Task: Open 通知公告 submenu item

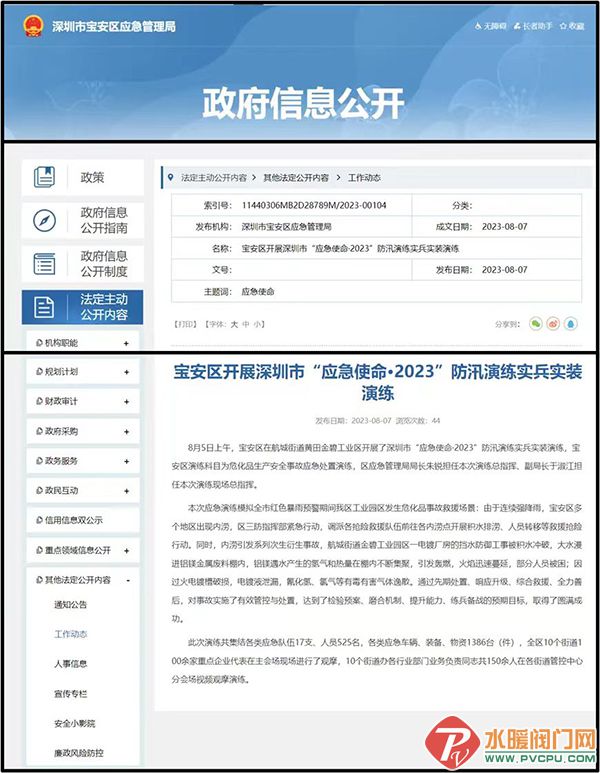Action: click(x=71, y=604)
